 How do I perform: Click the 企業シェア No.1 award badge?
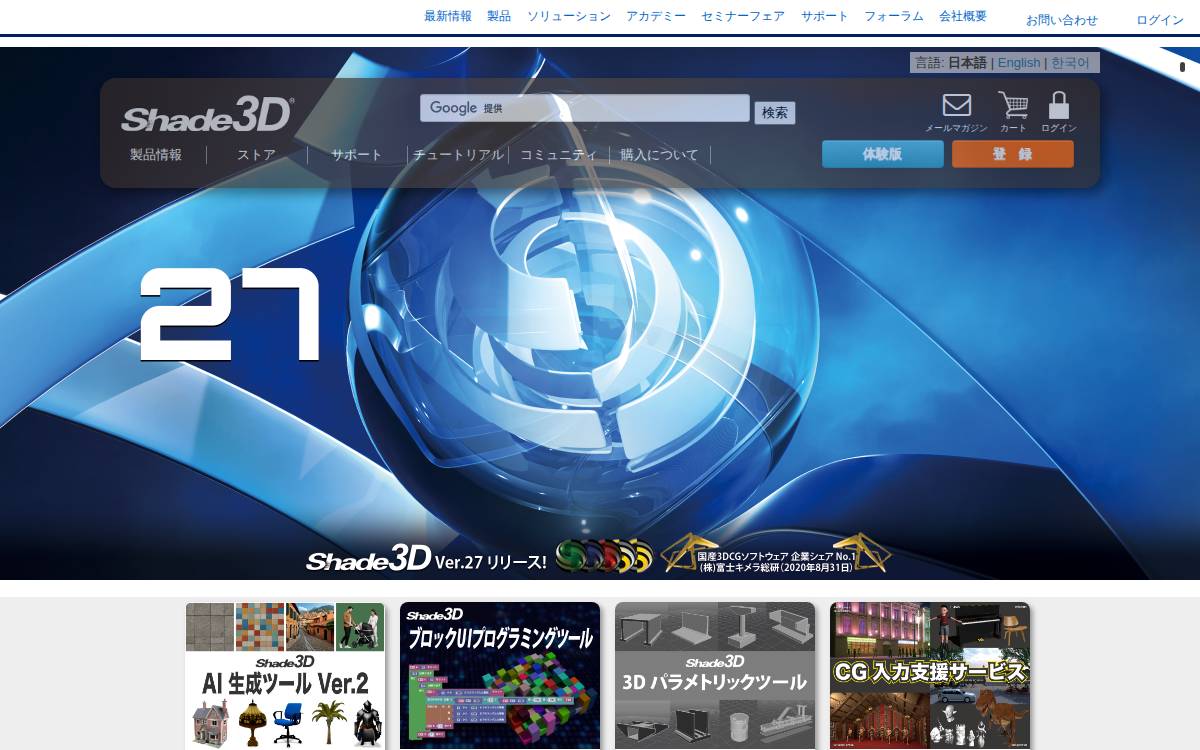point(776,555)
